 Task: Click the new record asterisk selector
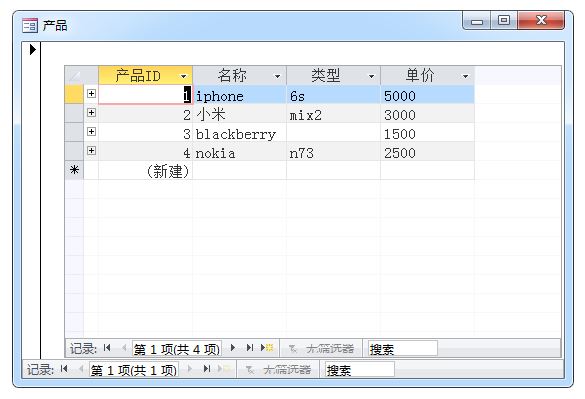click(74, 170)
